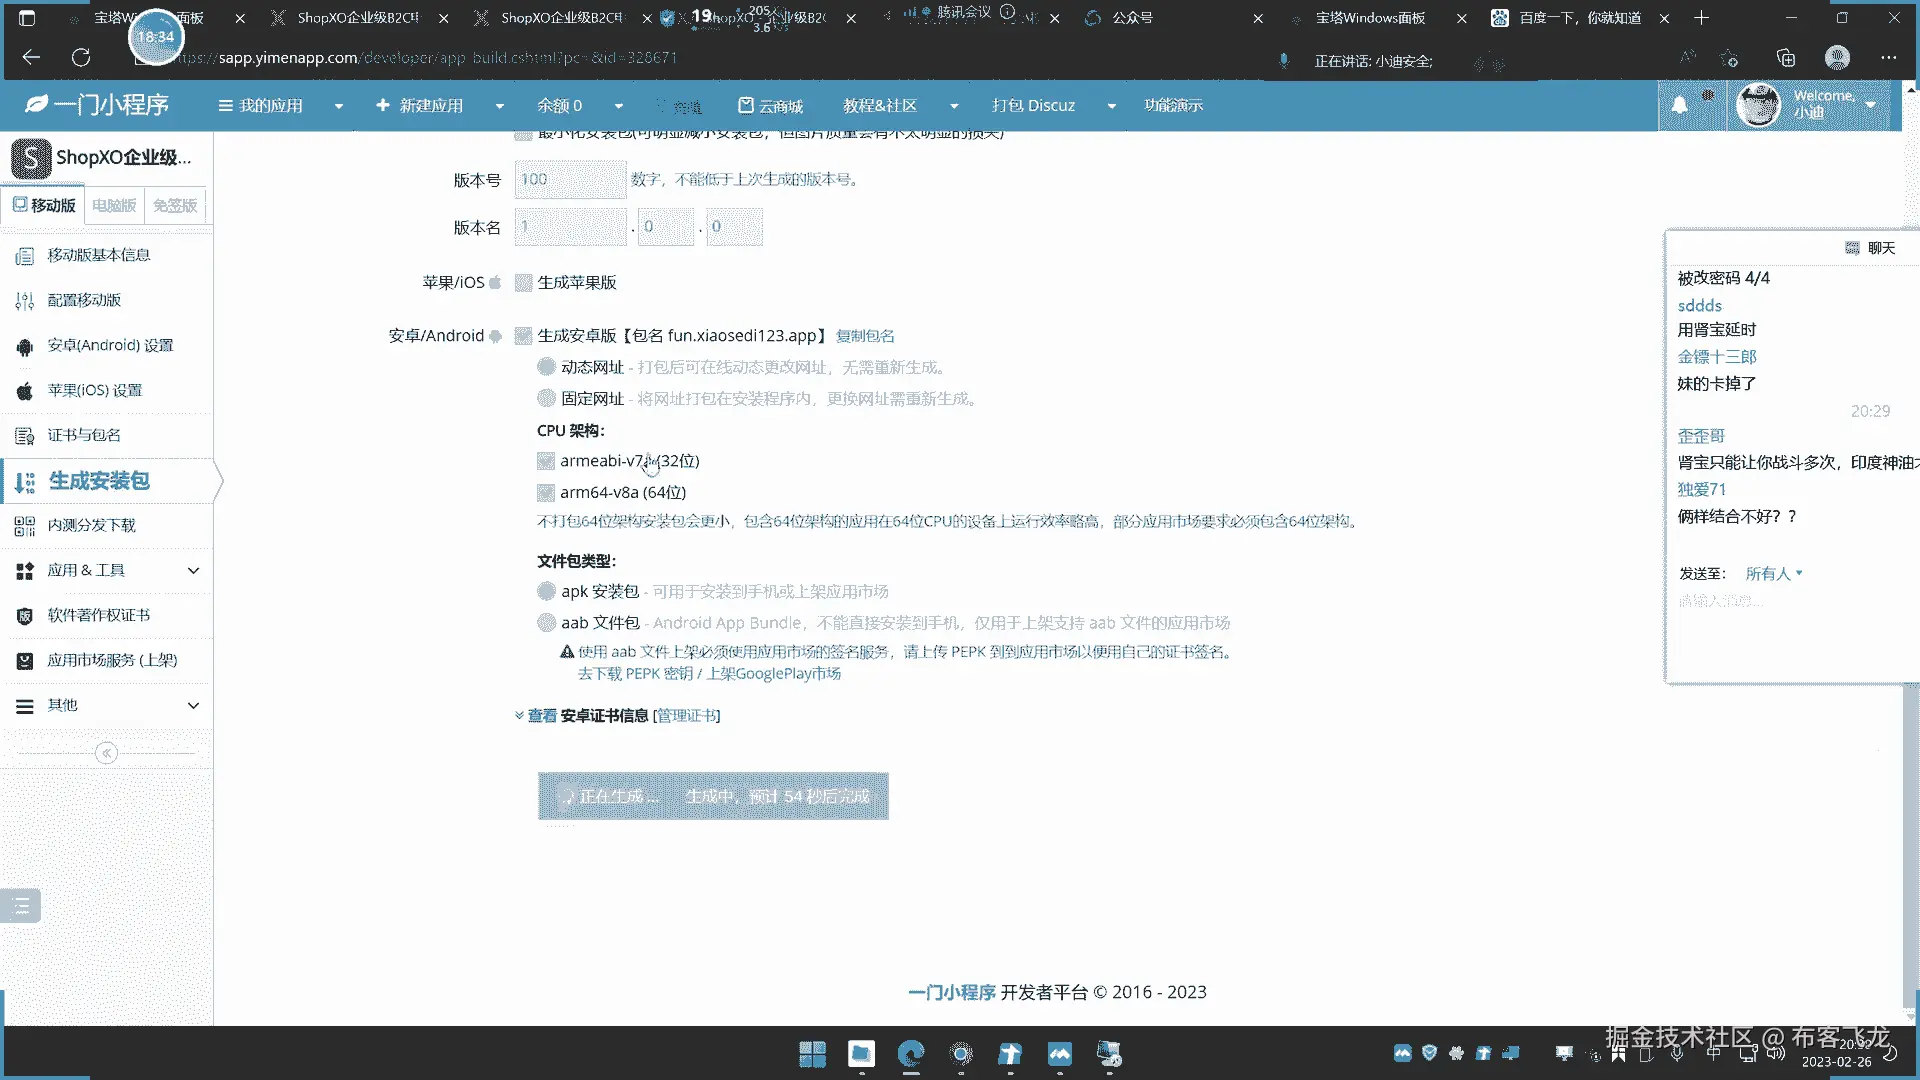
Task: Open 软件著作权证书 sidebar entry
Action: (x=98, y=615)
